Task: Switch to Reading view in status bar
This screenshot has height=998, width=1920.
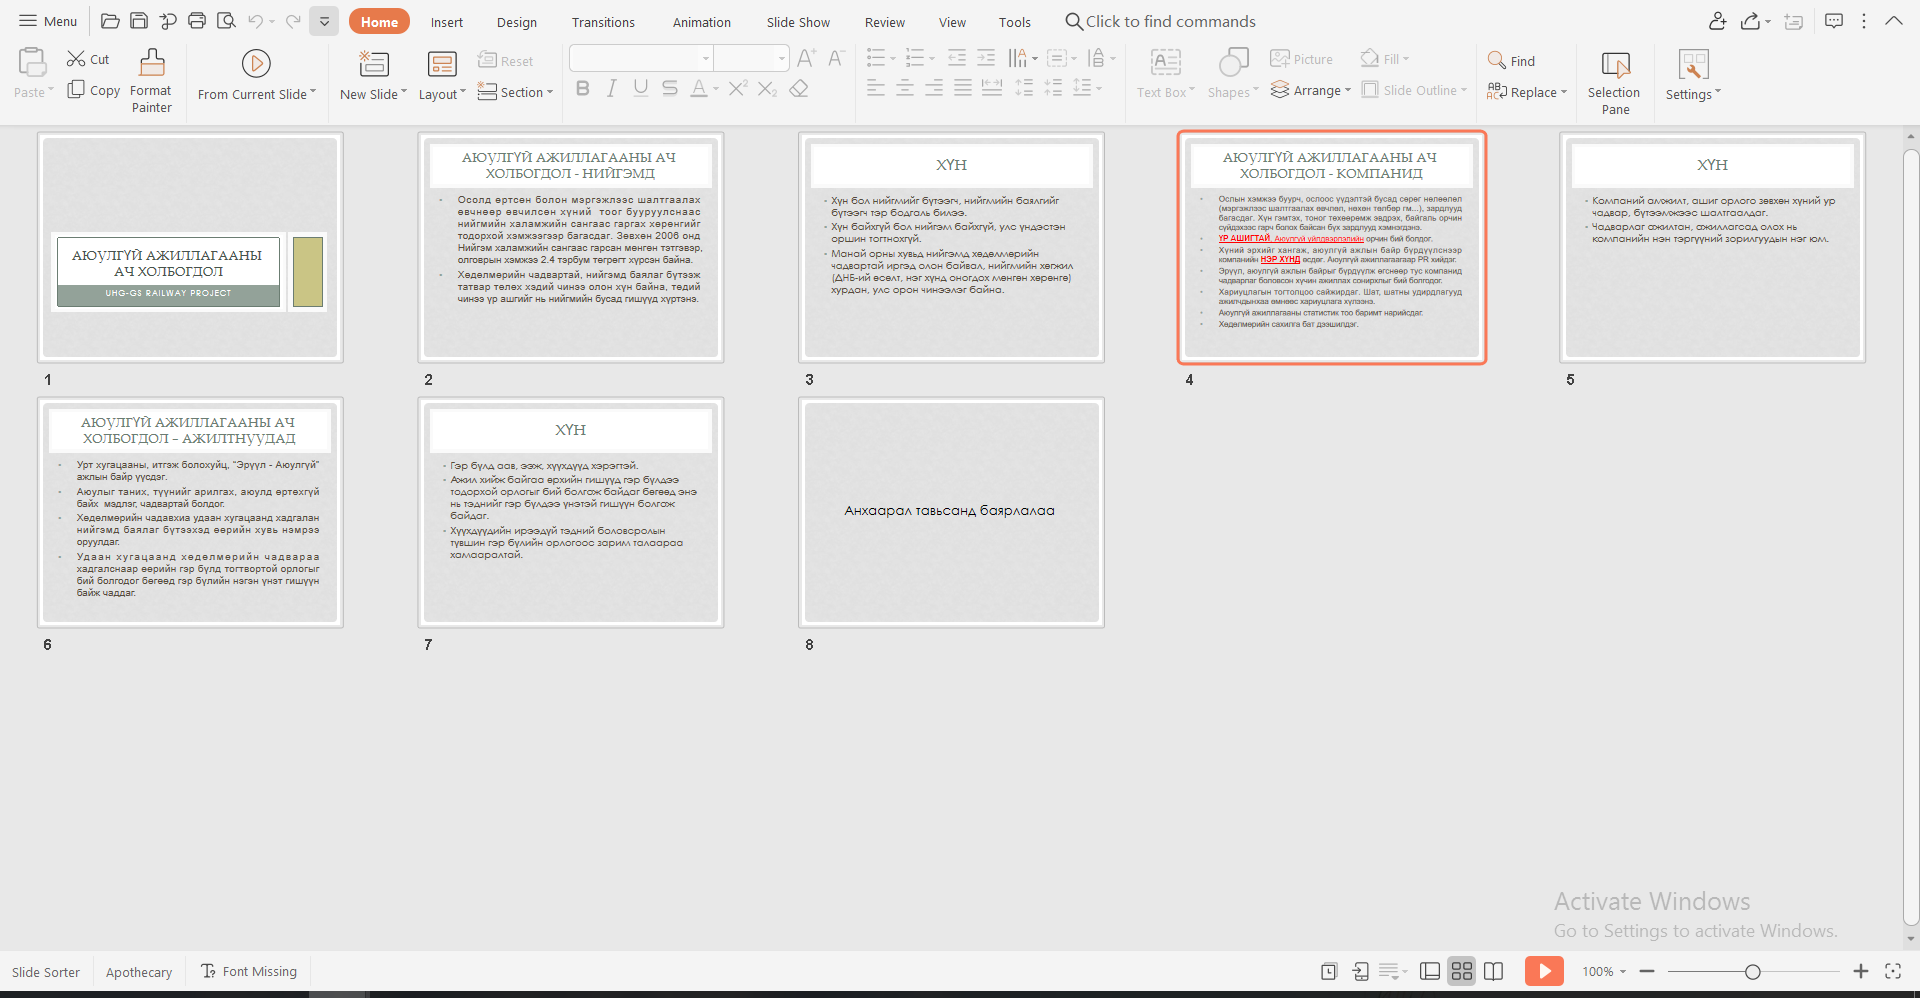Action: tap(1494, 971)
